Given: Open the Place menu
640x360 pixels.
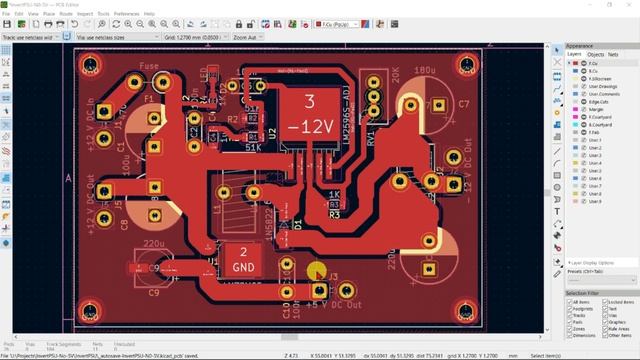Looking at the screenshot, I should pyautogui.click(x=49, y=14).
